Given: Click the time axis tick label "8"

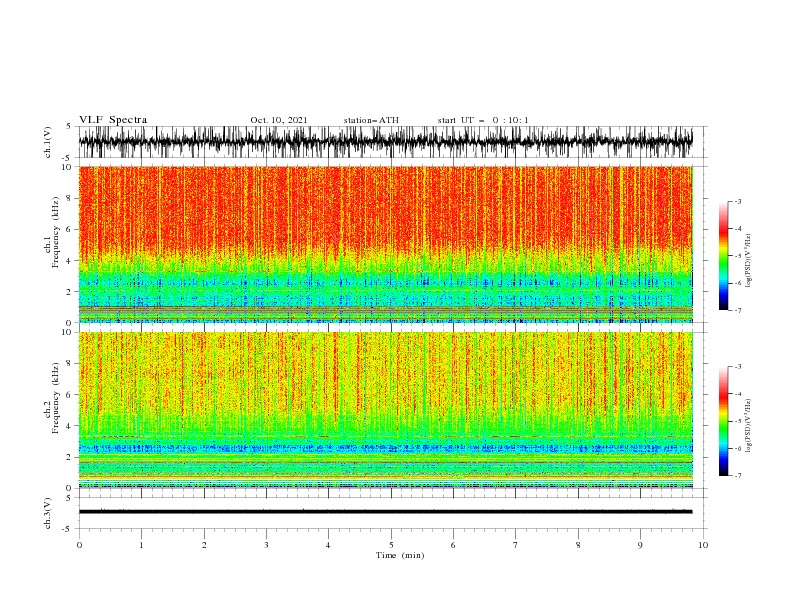Looking at the screenshot, I should pos(578,545).
